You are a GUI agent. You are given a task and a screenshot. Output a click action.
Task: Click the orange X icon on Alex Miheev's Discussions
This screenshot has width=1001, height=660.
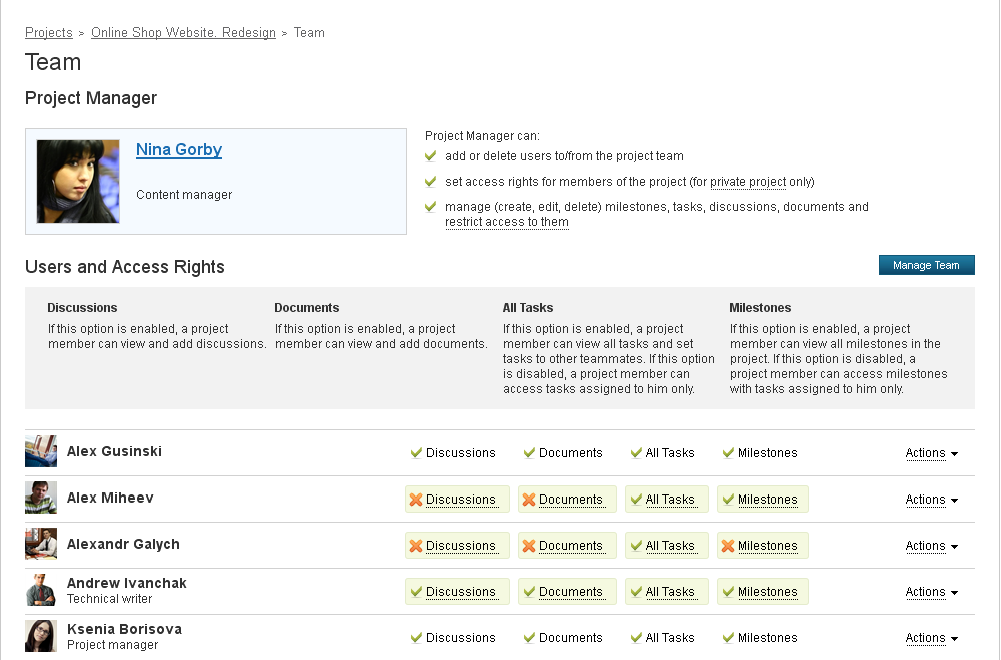point(416,500)
